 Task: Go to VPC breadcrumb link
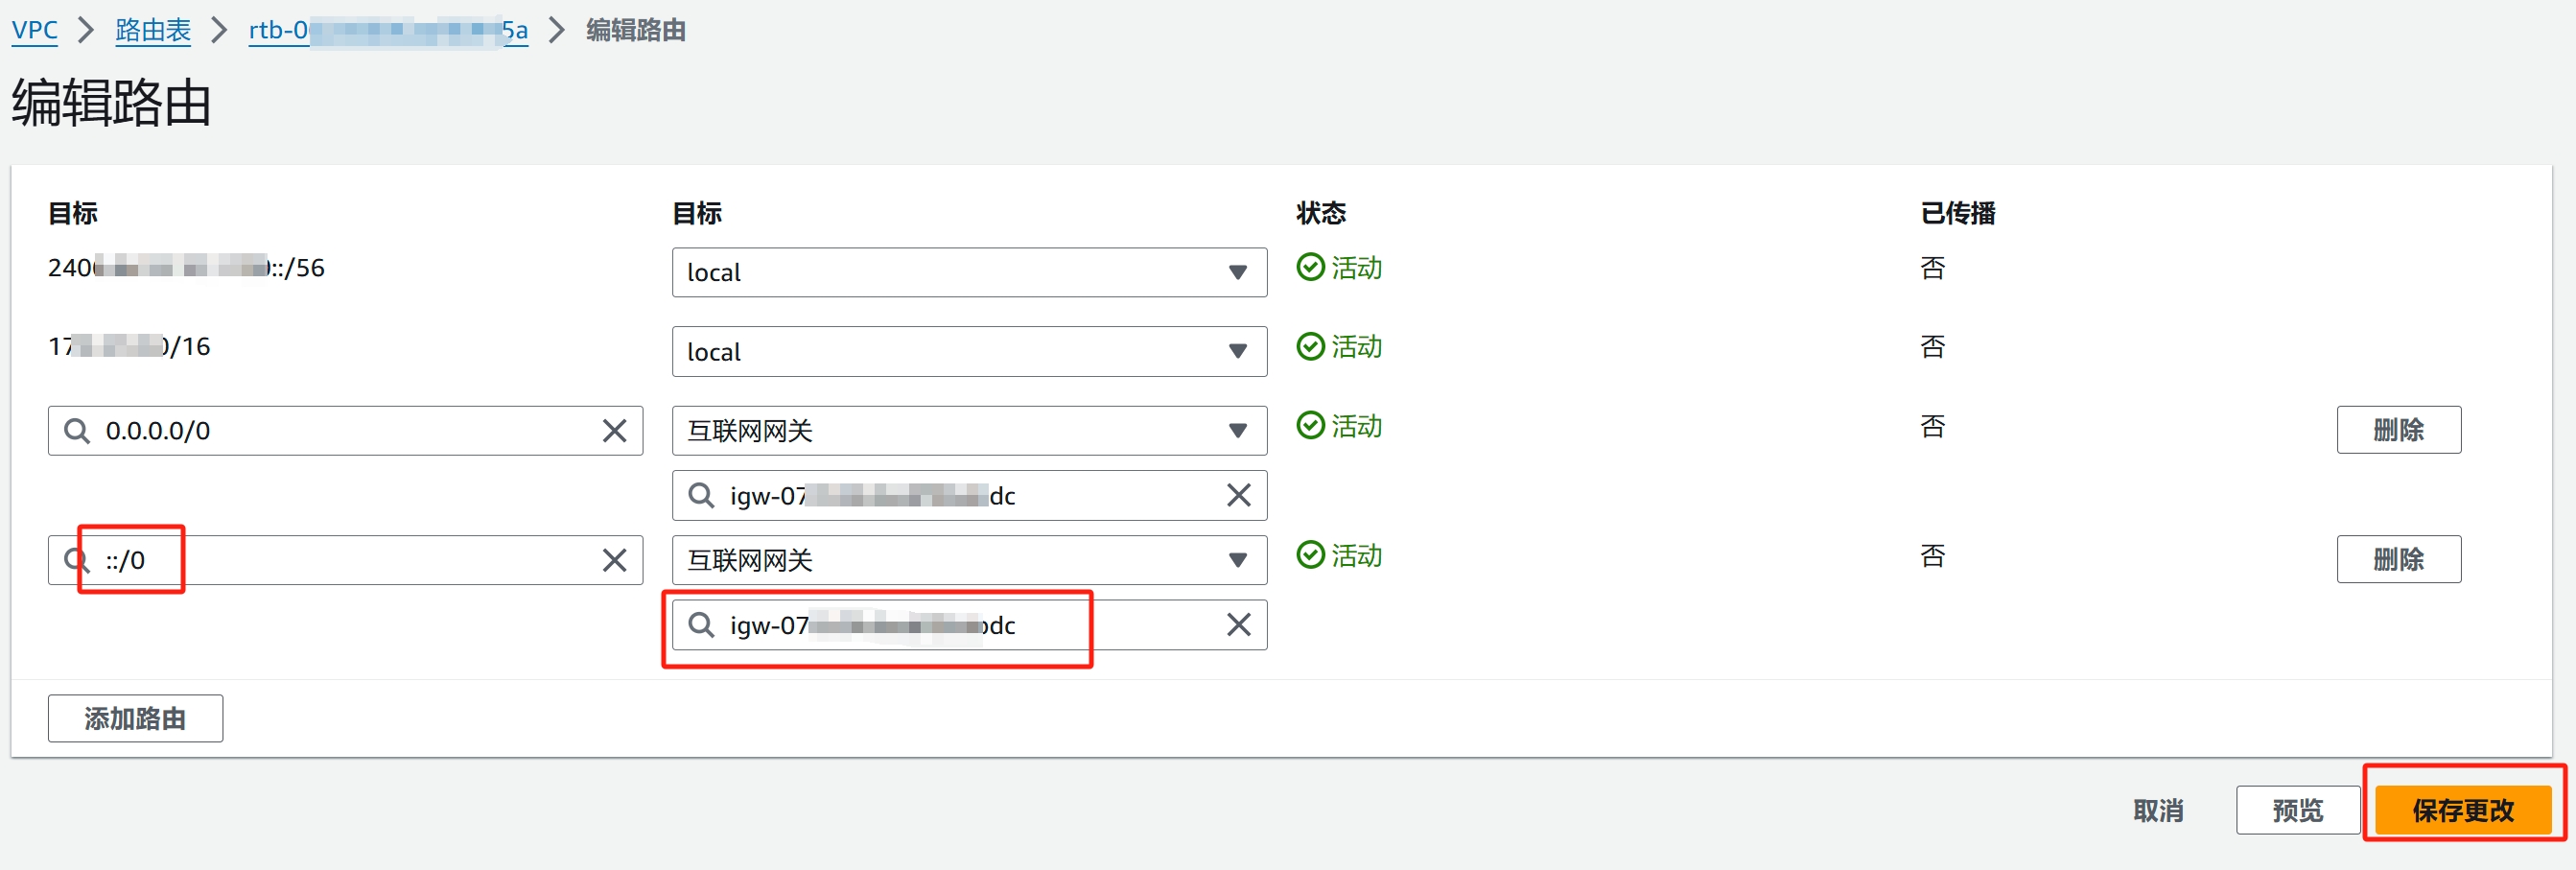35,30
